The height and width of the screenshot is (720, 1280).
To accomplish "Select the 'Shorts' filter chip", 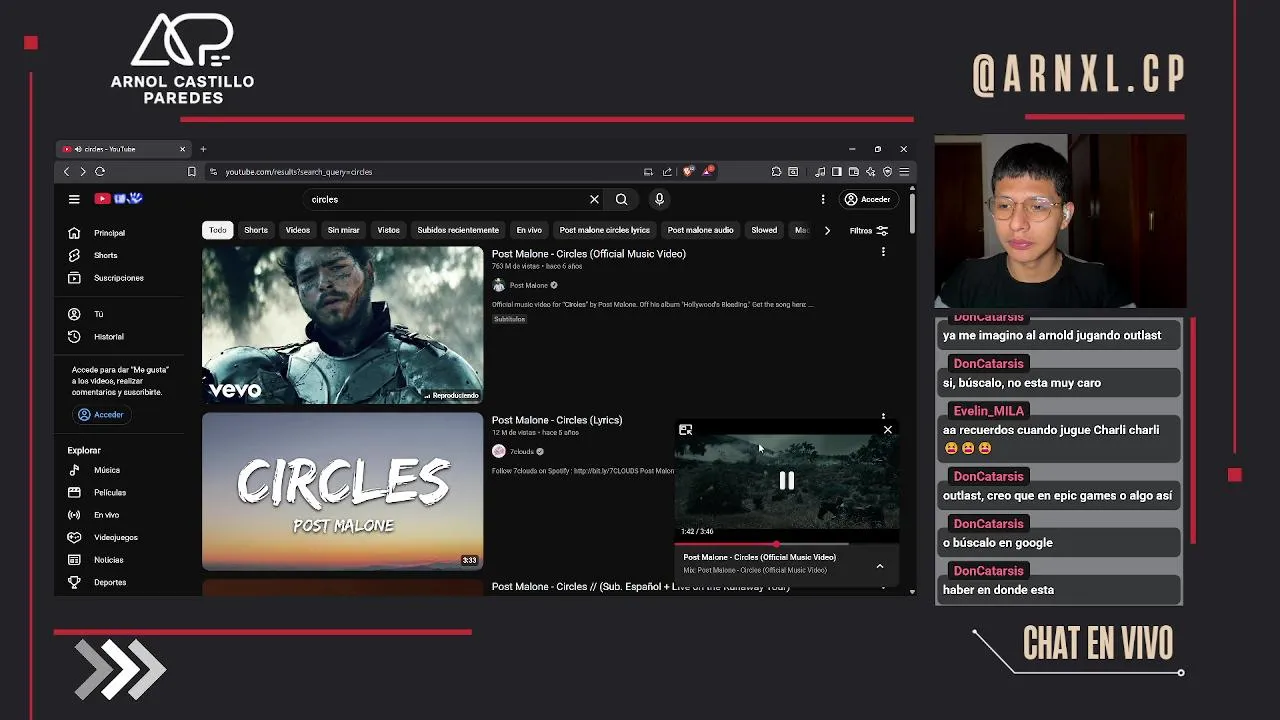I will pos(256,230).
